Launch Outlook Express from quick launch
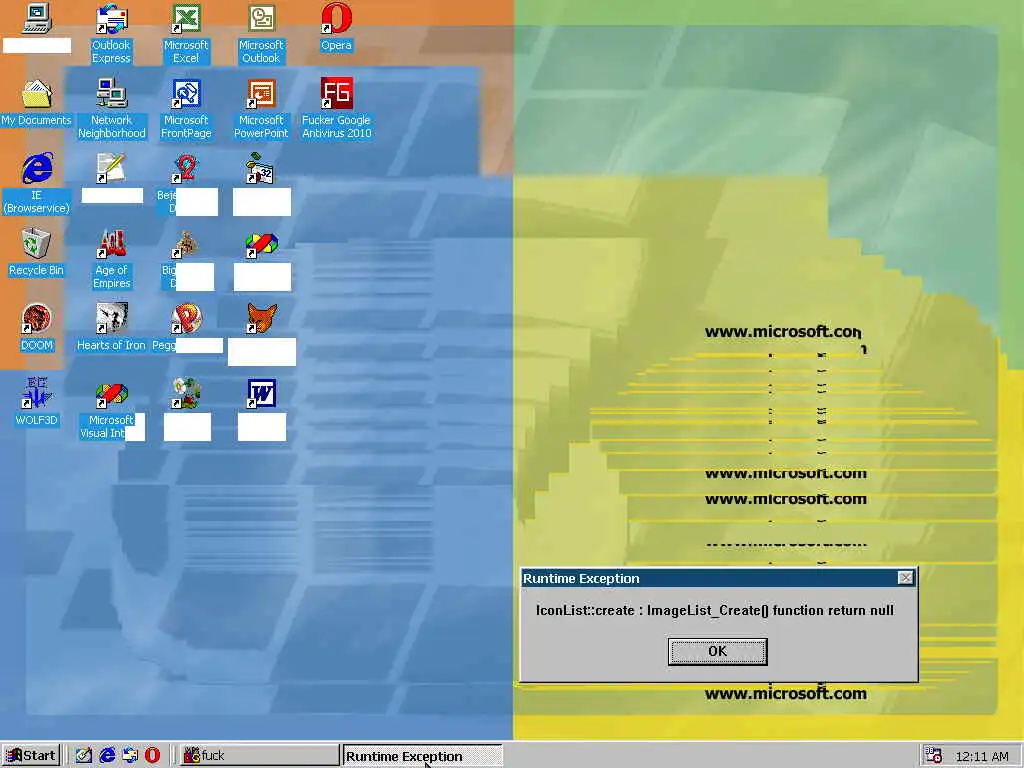Image resolution: width=1024 pixels, height=768 pixels. pos(130,756)
